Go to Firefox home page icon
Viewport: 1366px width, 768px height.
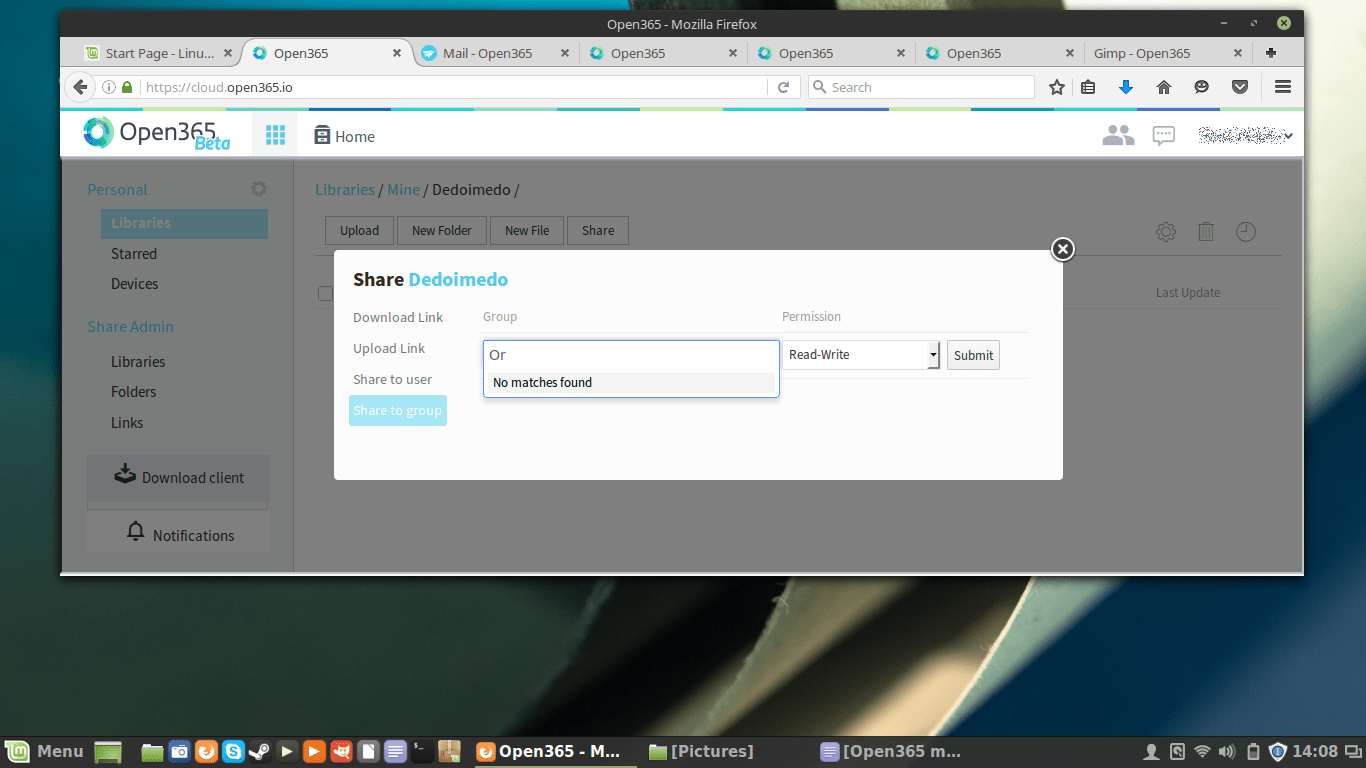click(1164, 87)
